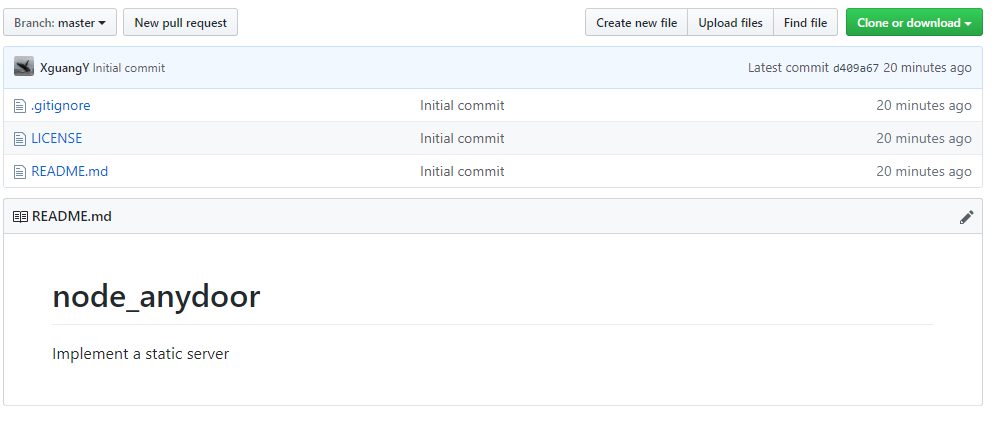Click the Create new file button
Viewport: 994px width, 422px height.
point(636,22)
